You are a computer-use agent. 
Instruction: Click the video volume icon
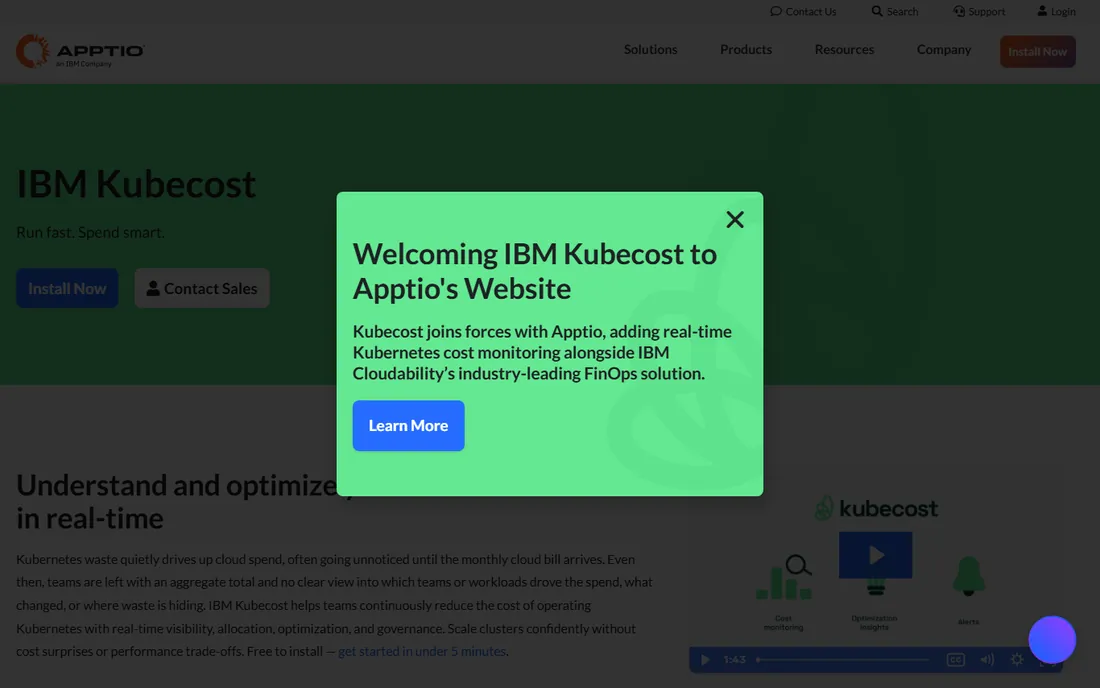tap(987, 660)
